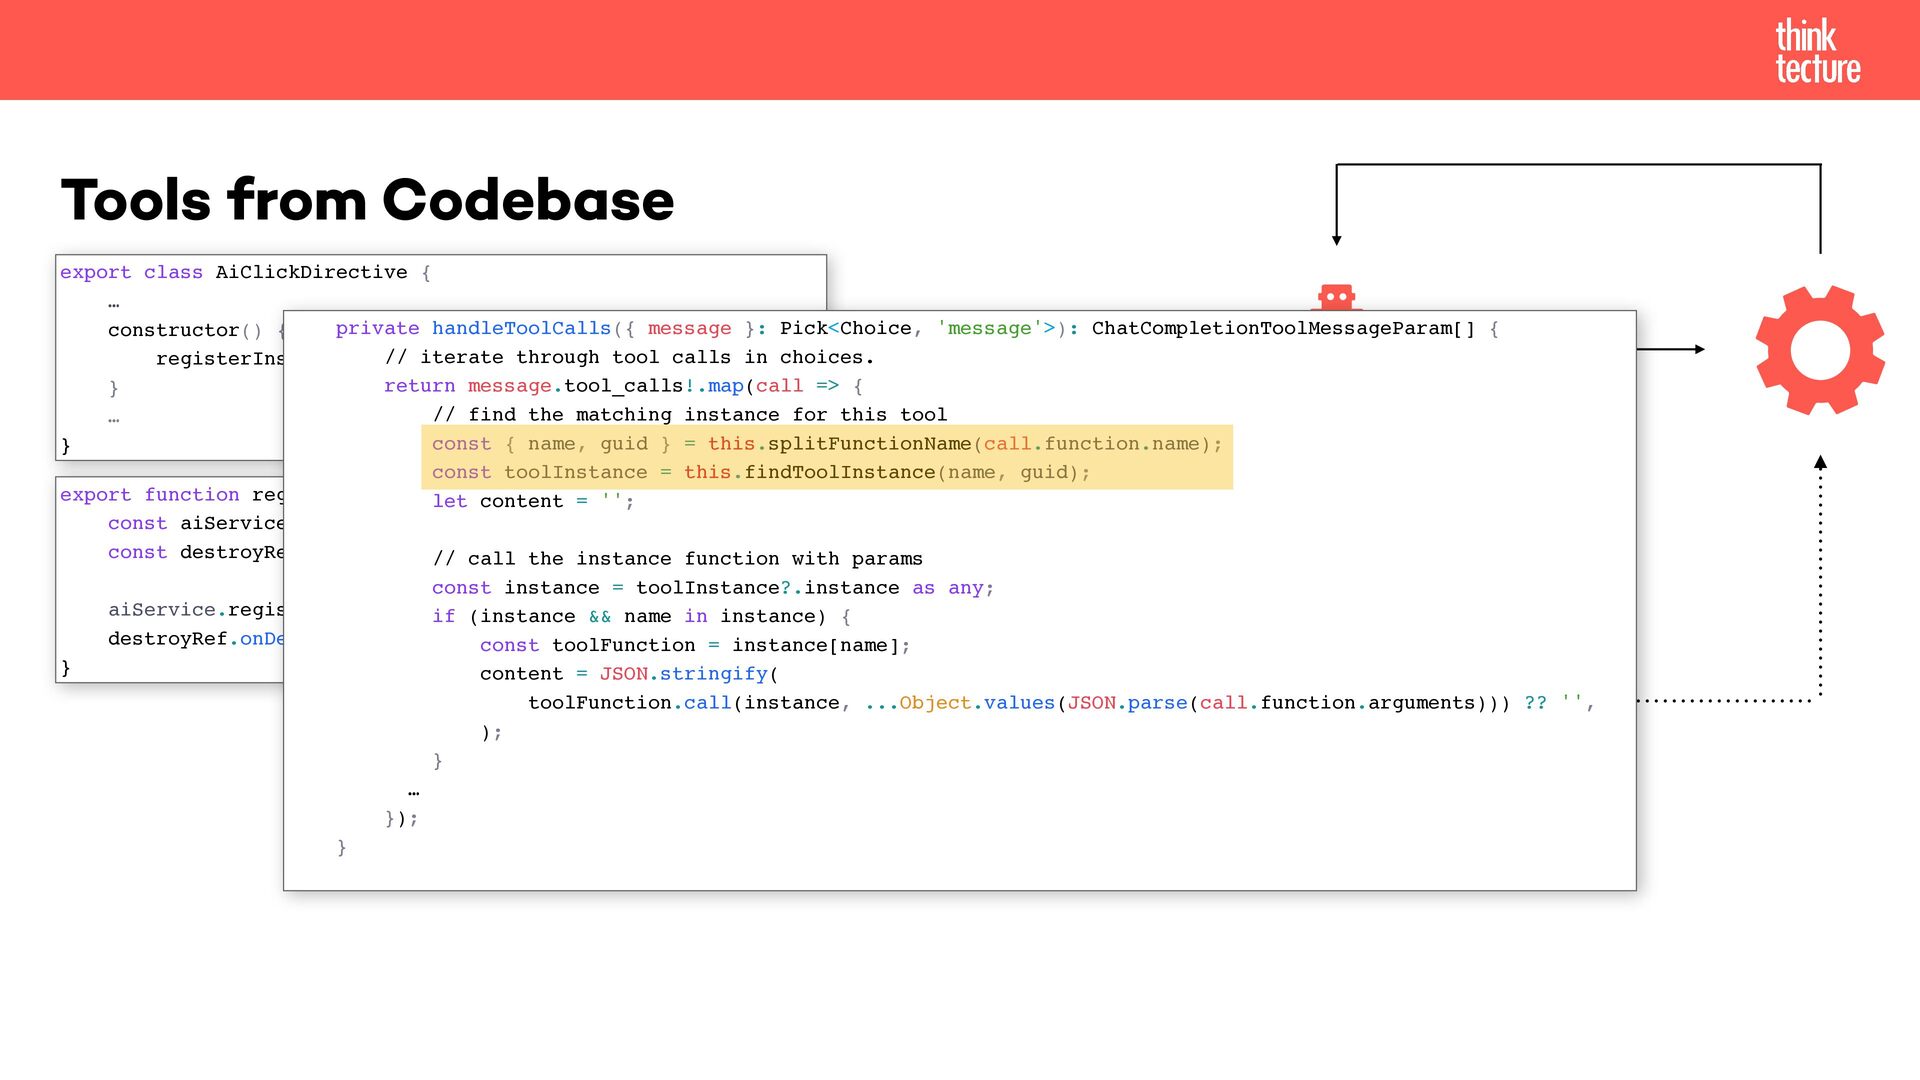Click the red robot icon
Screen dimensions: 1920x1080
pyautogui.click(x=1336, y=298)
